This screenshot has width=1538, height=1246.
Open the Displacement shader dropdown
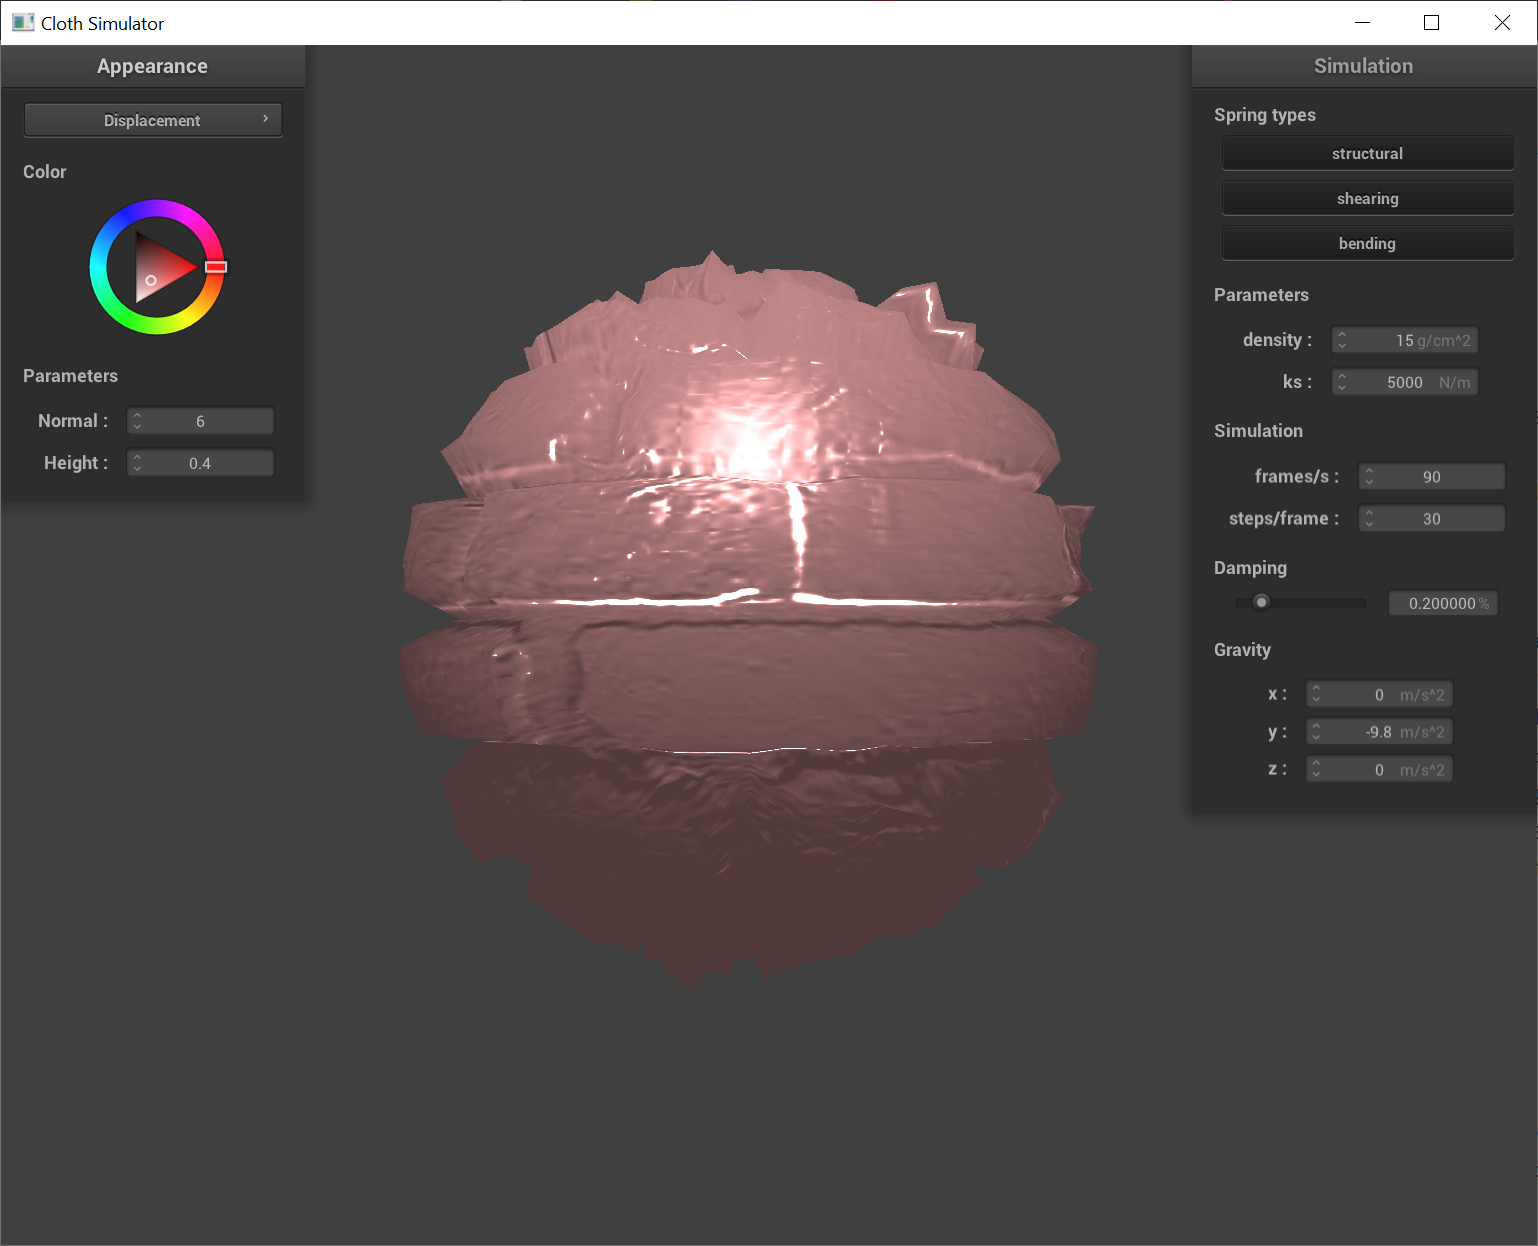coord(153,120)
